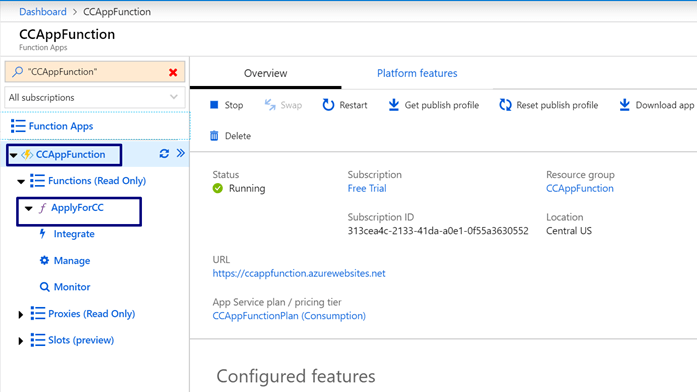The image size is (697, 392).
Task: Select Slots (preview) tree item
Action: 81,340
